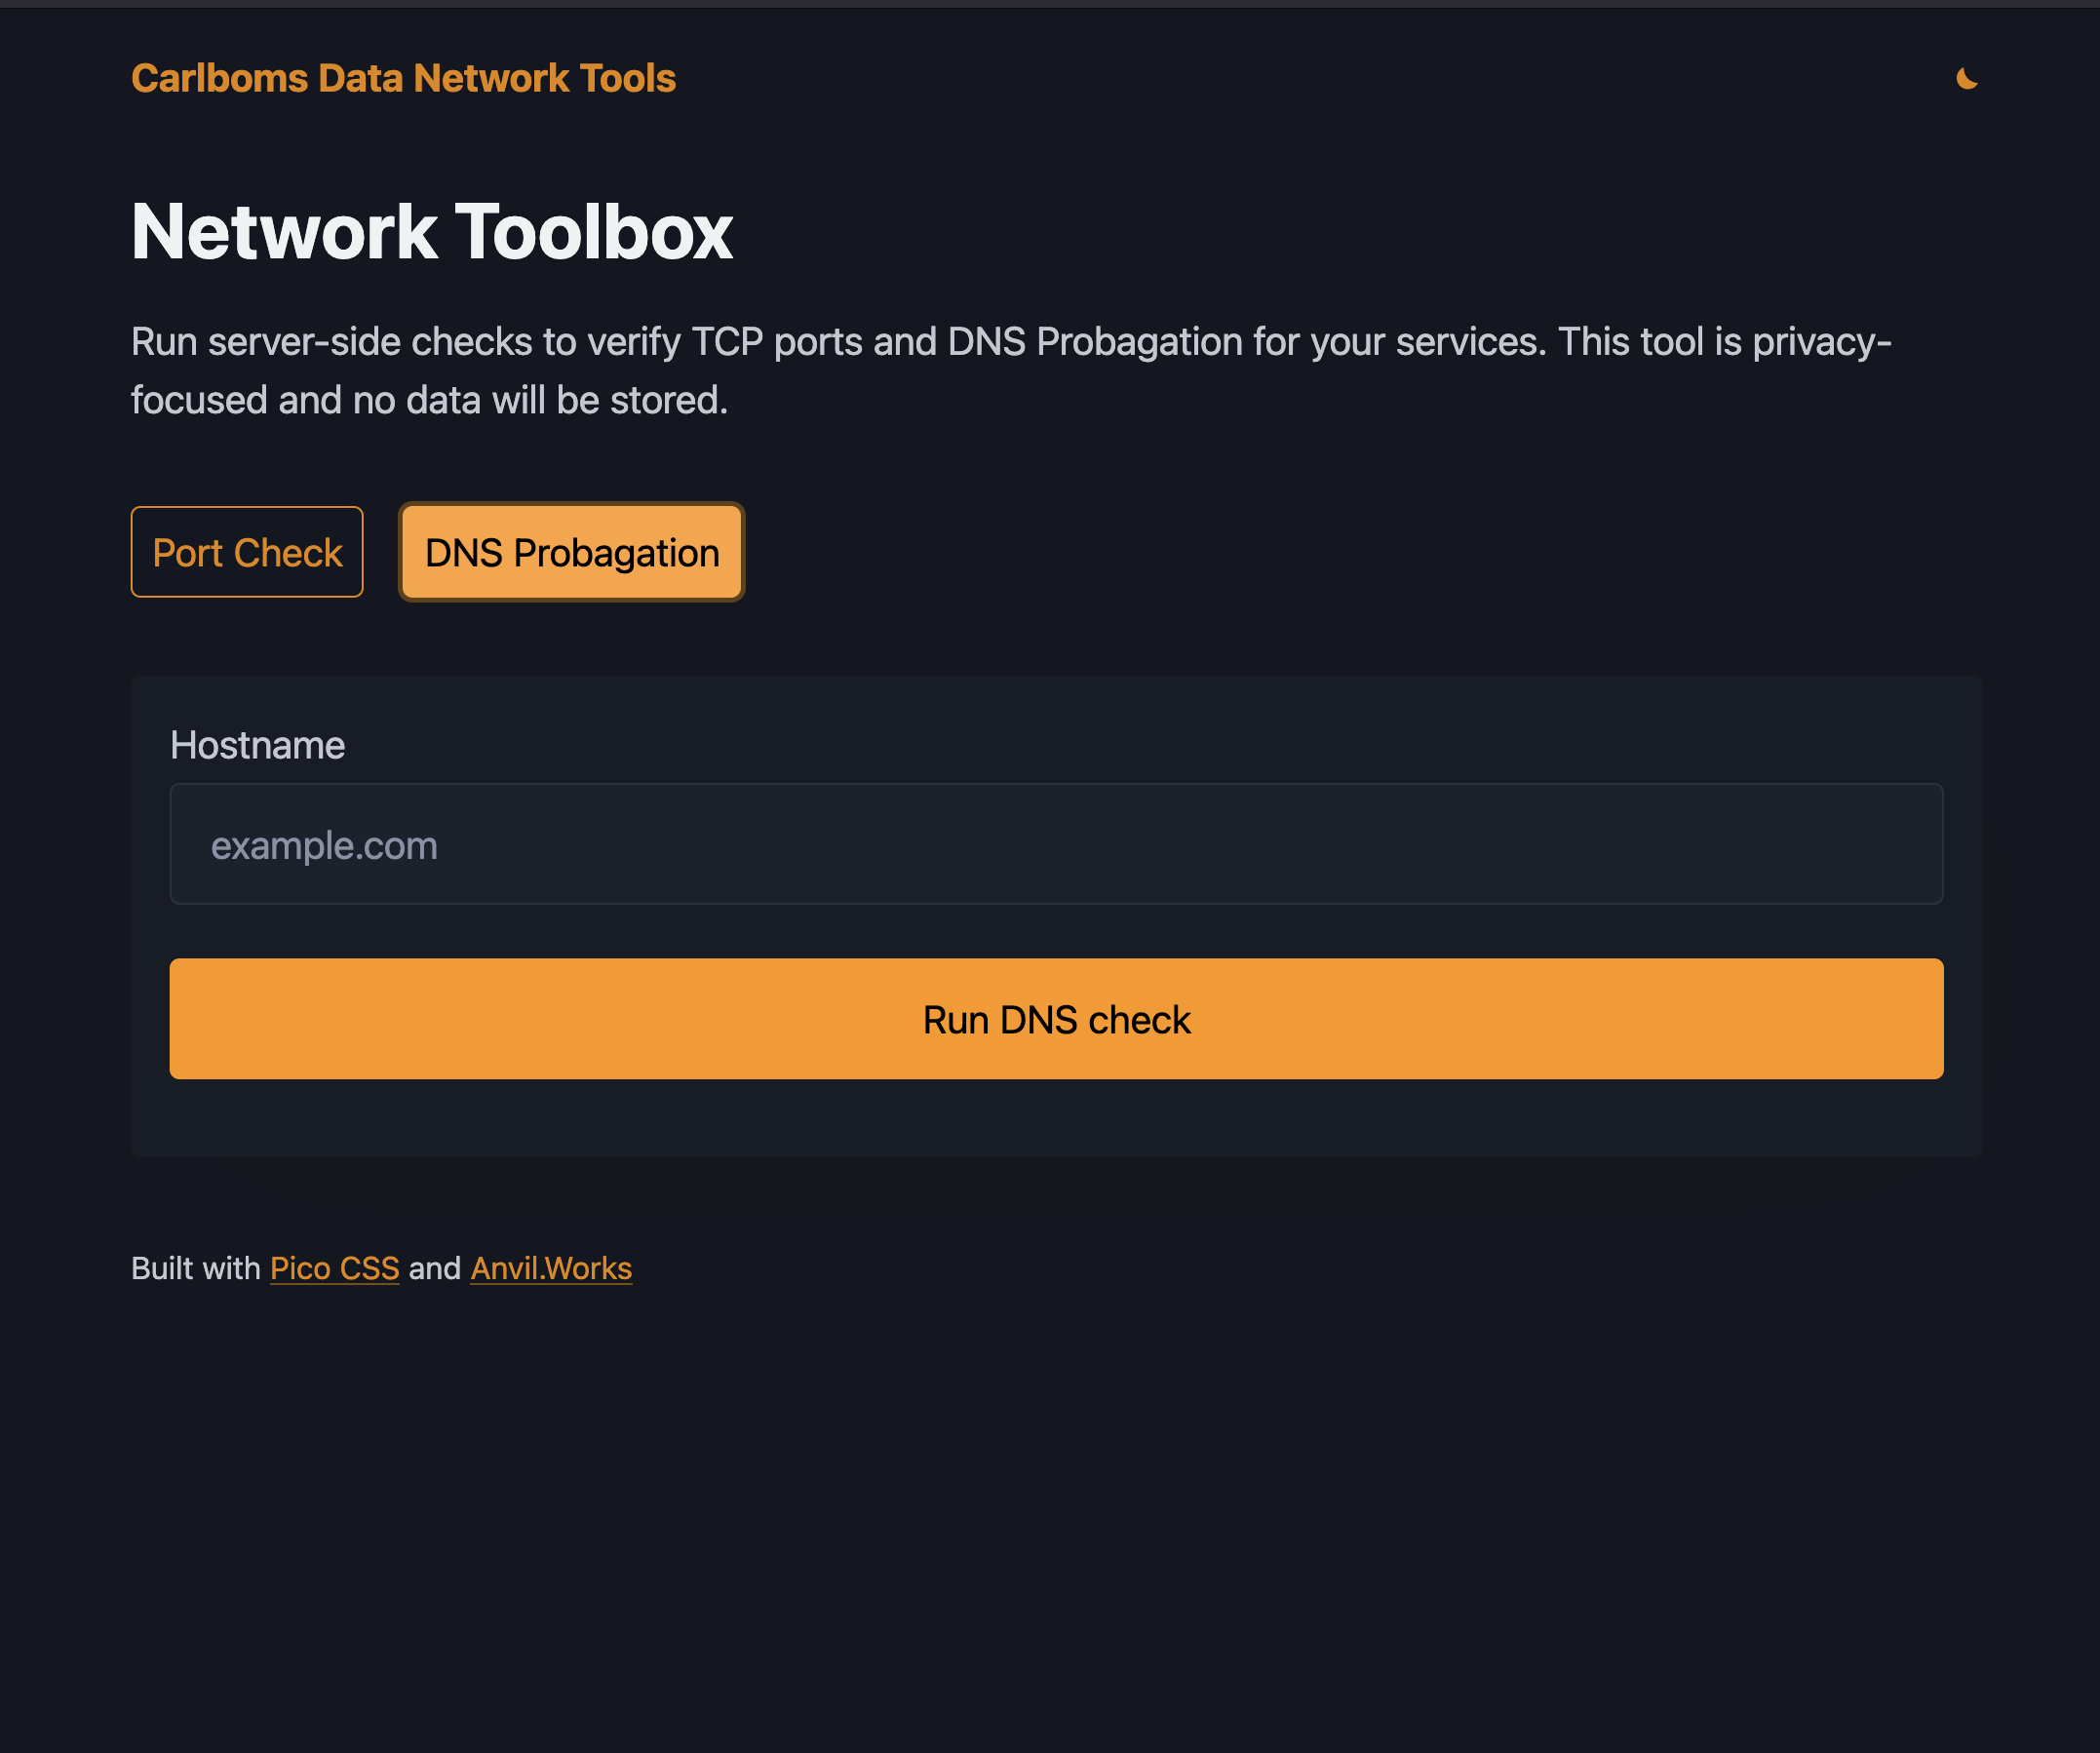Switch color theme via header moon

pyautogui.click(x=1966, y=78)
